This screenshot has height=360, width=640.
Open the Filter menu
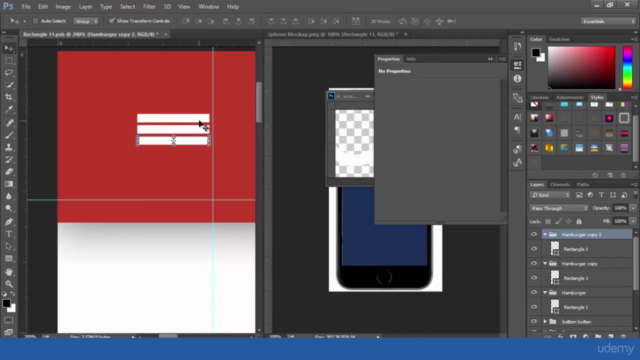149,7
